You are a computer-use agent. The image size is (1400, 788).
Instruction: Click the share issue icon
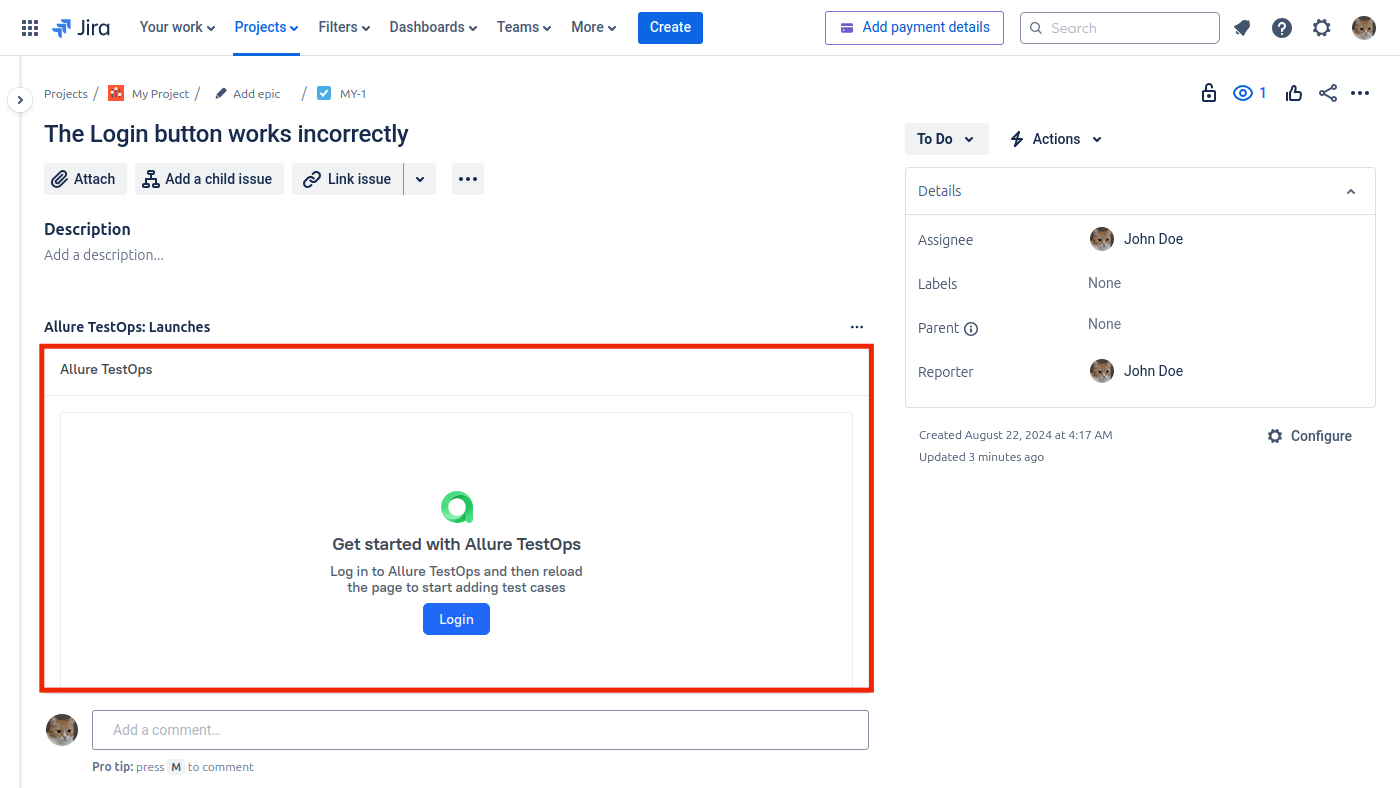point(1328,93)
